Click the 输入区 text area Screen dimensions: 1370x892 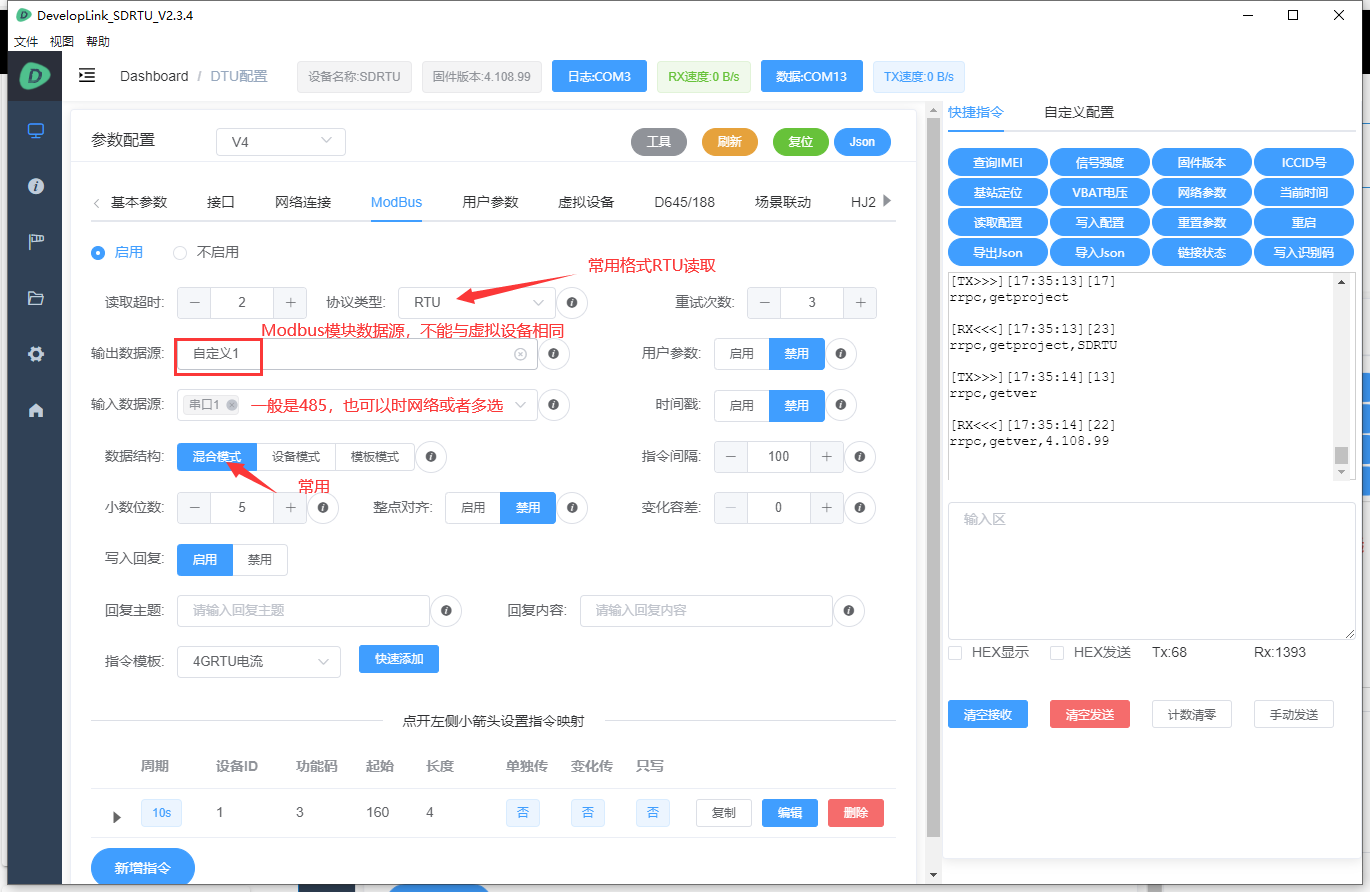click(1152, 571)
